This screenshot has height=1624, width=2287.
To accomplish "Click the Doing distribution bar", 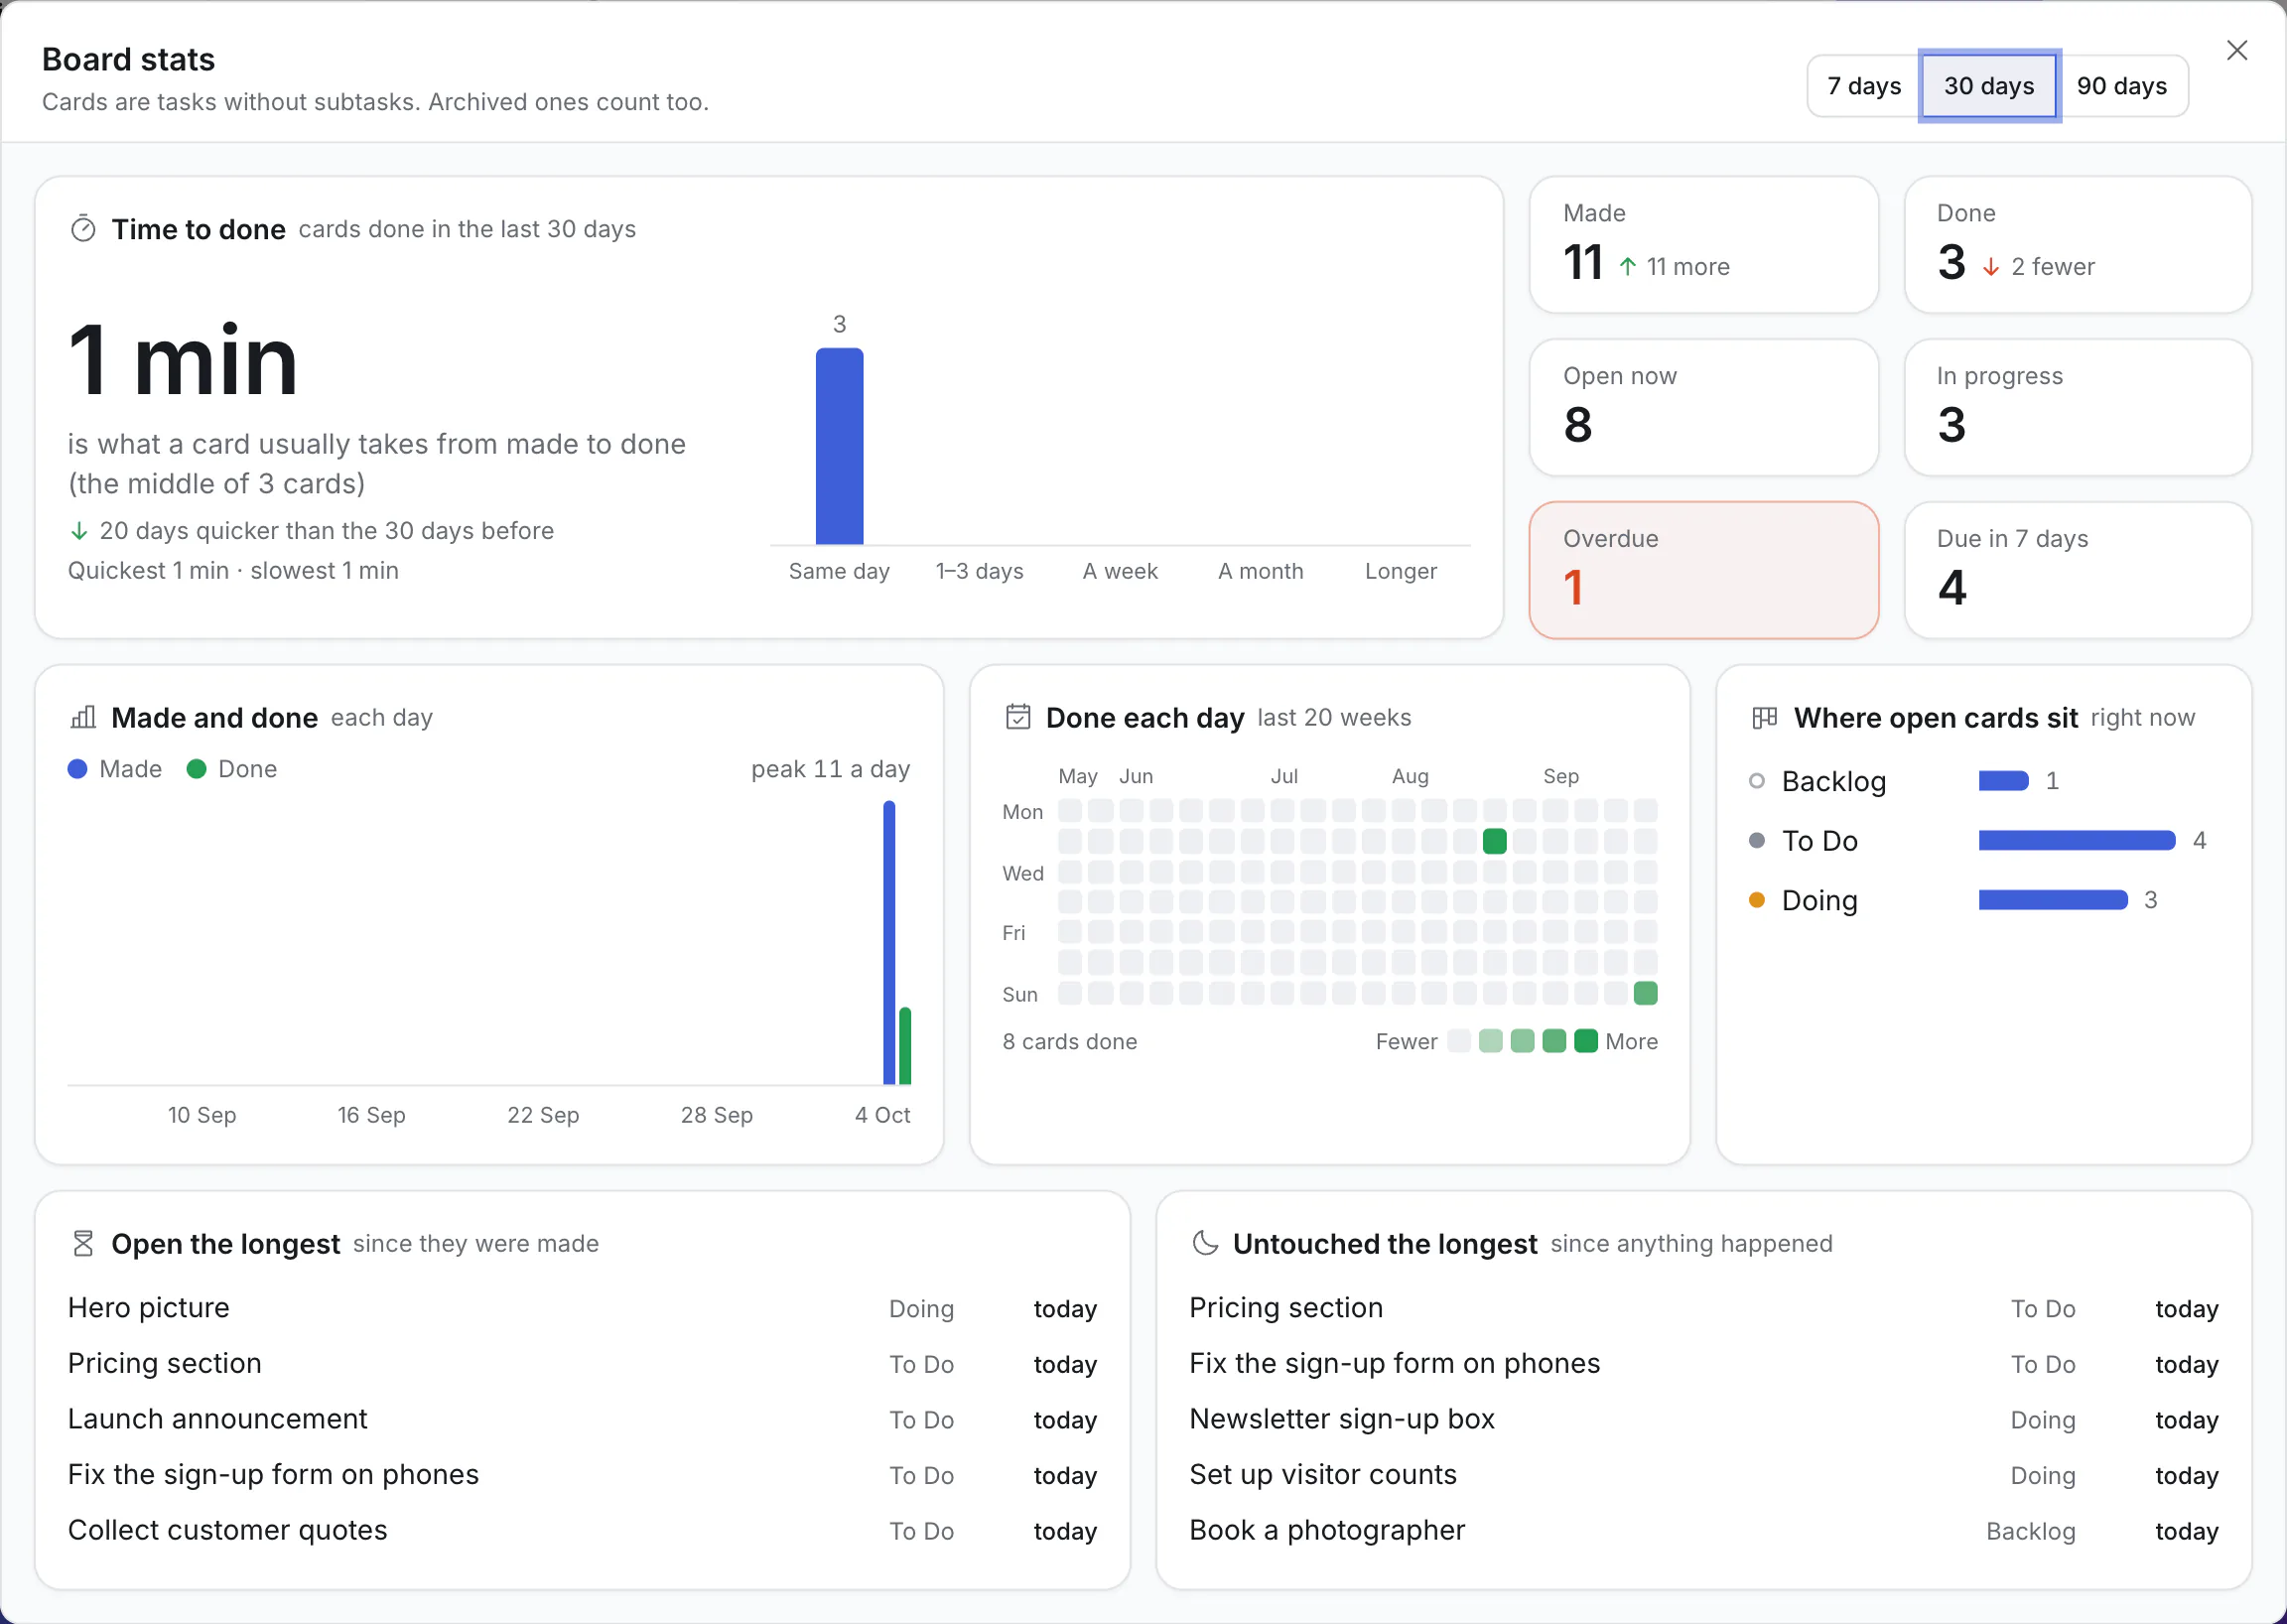I will [x=2052, y=900].
